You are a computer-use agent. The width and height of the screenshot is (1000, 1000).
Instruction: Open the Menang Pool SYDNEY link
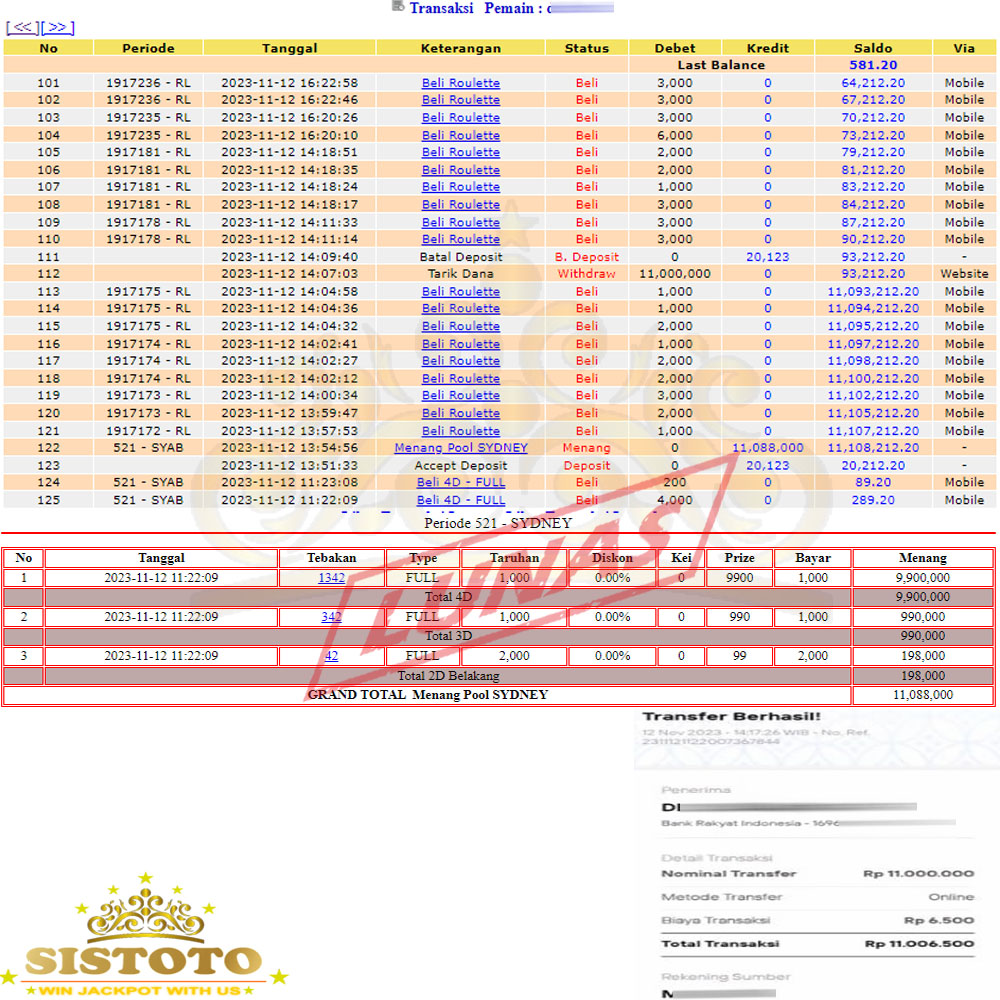(460, 448)
